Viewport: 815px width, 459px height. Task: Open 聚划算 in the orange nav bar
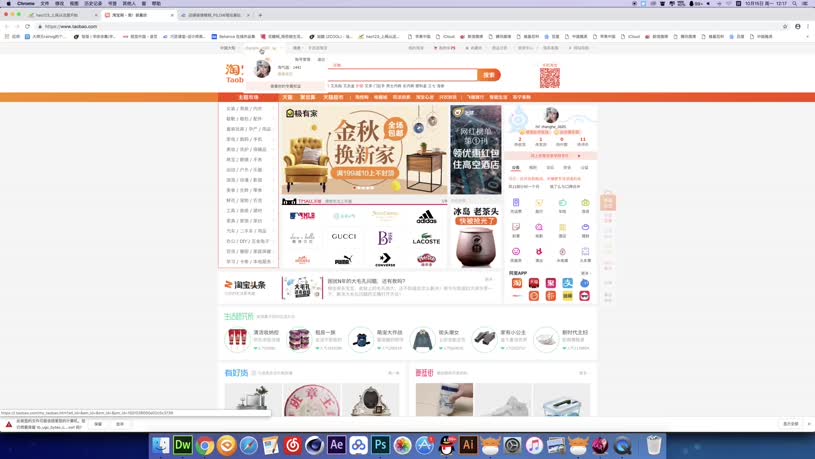pos(308,97)
